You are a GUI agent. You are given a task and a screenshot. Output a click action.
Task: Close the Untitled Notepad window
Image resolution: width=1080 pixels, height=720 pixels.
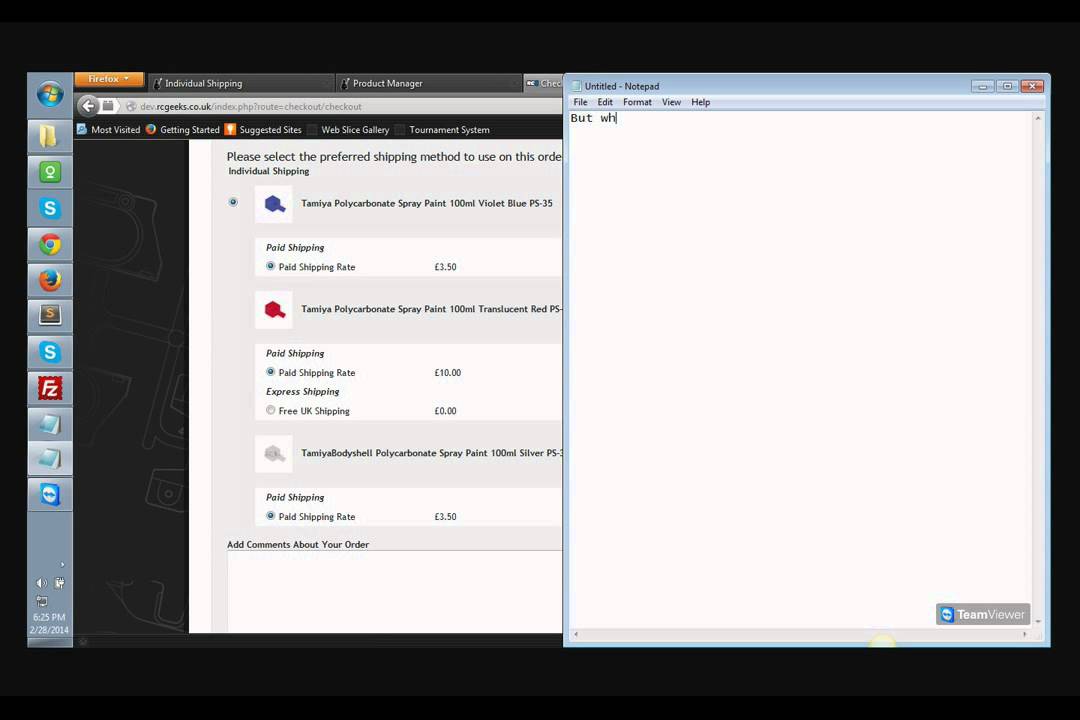pos(1032,86)
